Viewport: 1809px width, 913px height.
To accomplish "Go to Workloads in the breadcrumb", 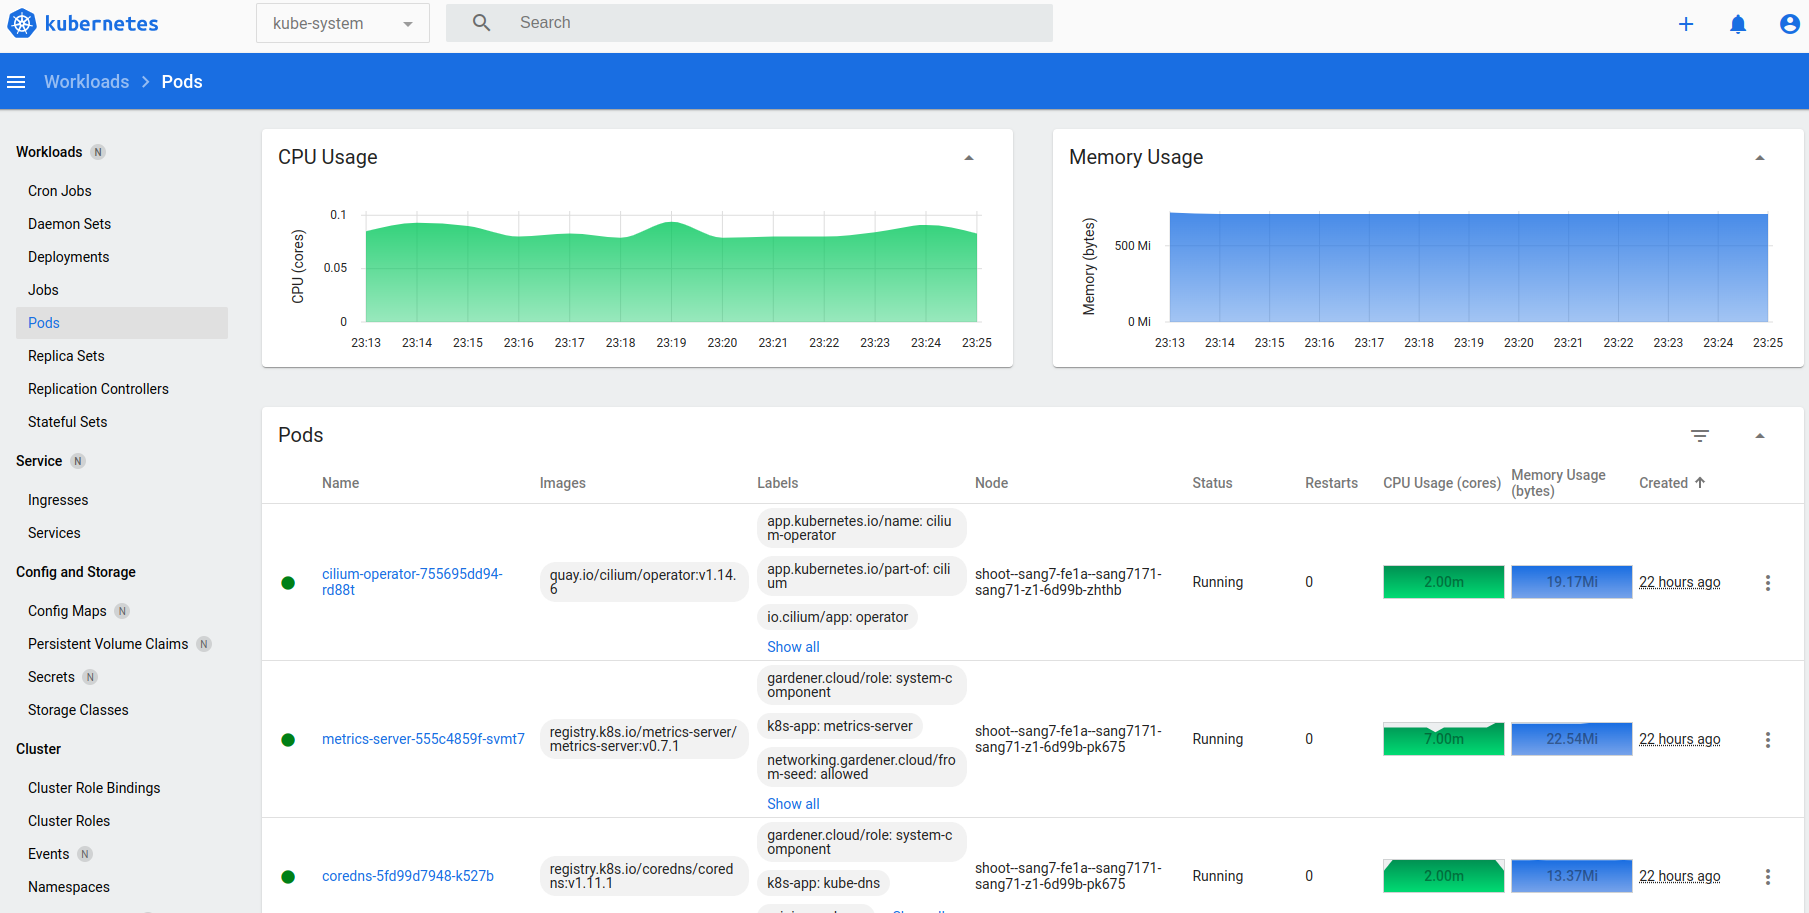I will click(87, 82).
